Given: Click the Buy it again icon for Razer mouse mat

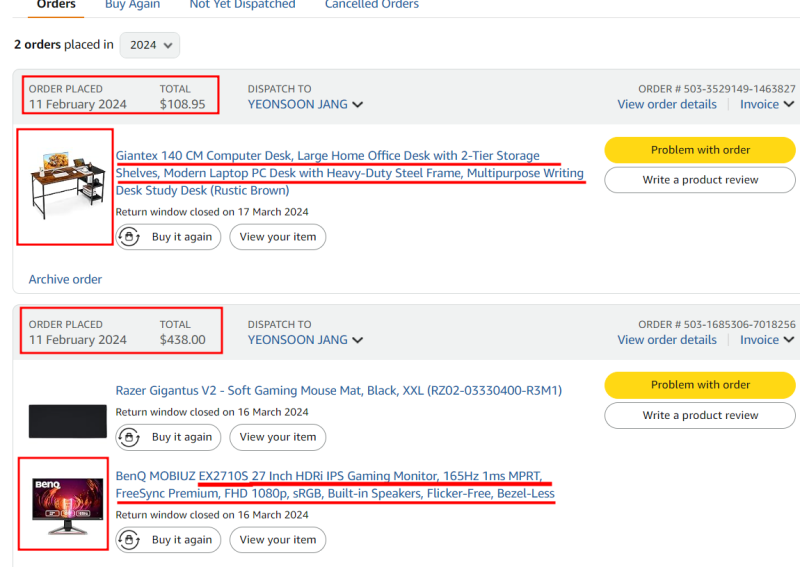Looking at the screenshot, I should (129, 437).
